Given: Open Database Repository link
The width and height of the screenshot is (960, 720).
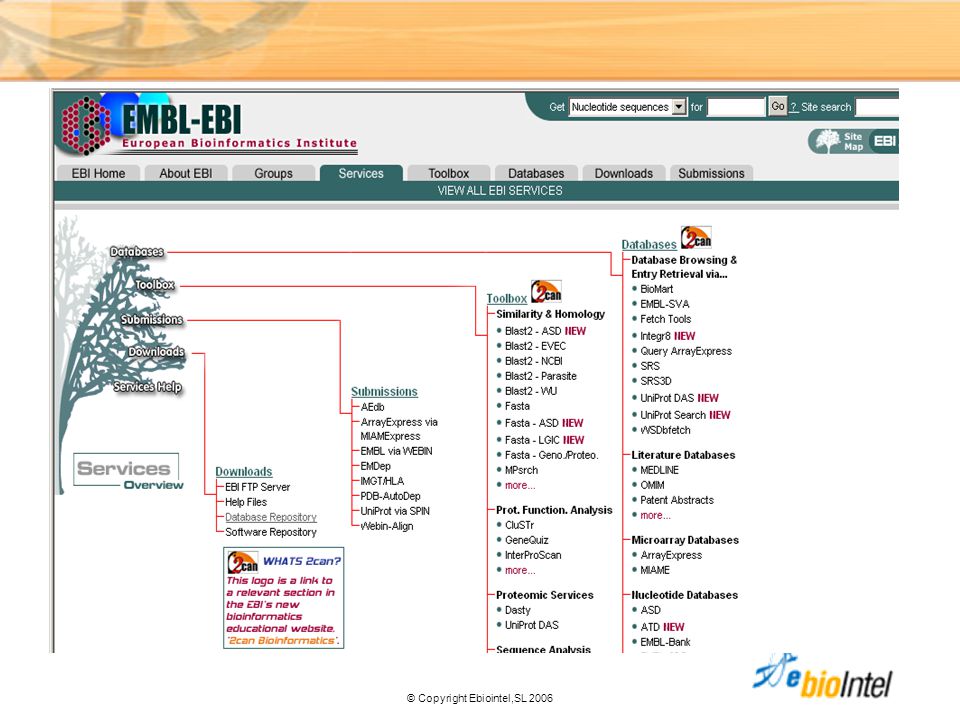Looking at the screenshot, I should coord(271,517).
